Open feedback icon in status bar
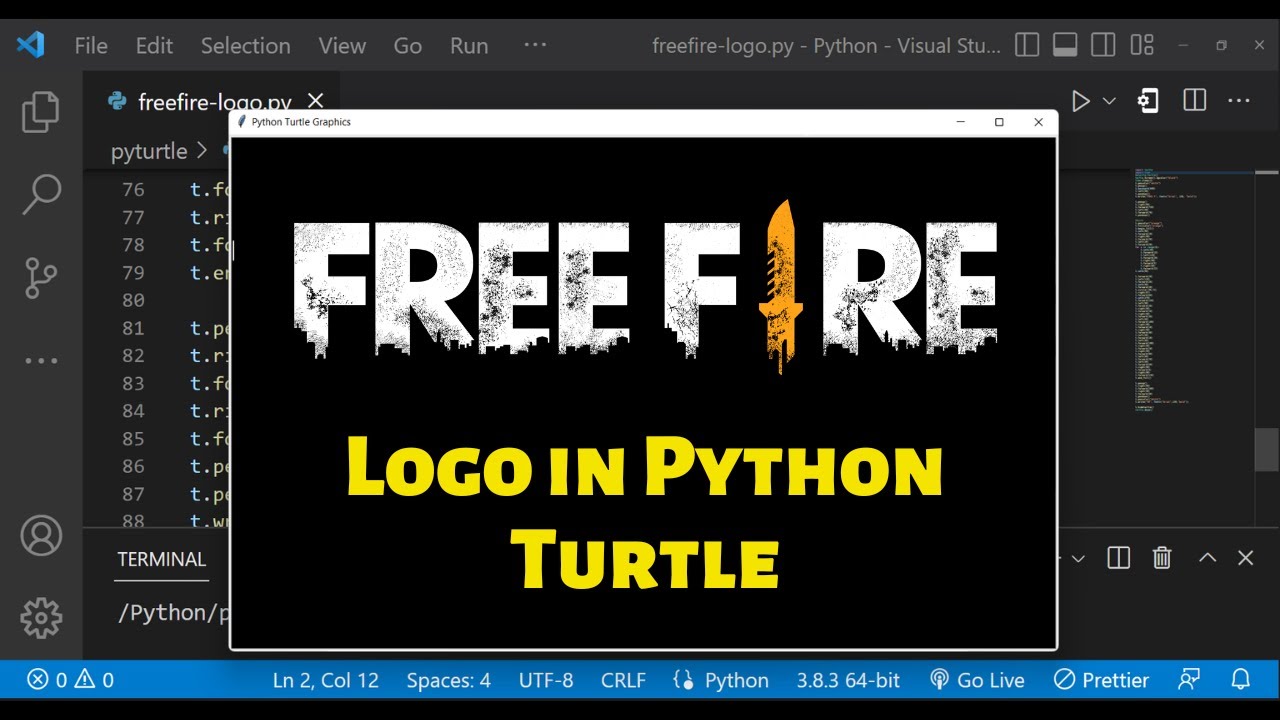 tap(1189, 680)
